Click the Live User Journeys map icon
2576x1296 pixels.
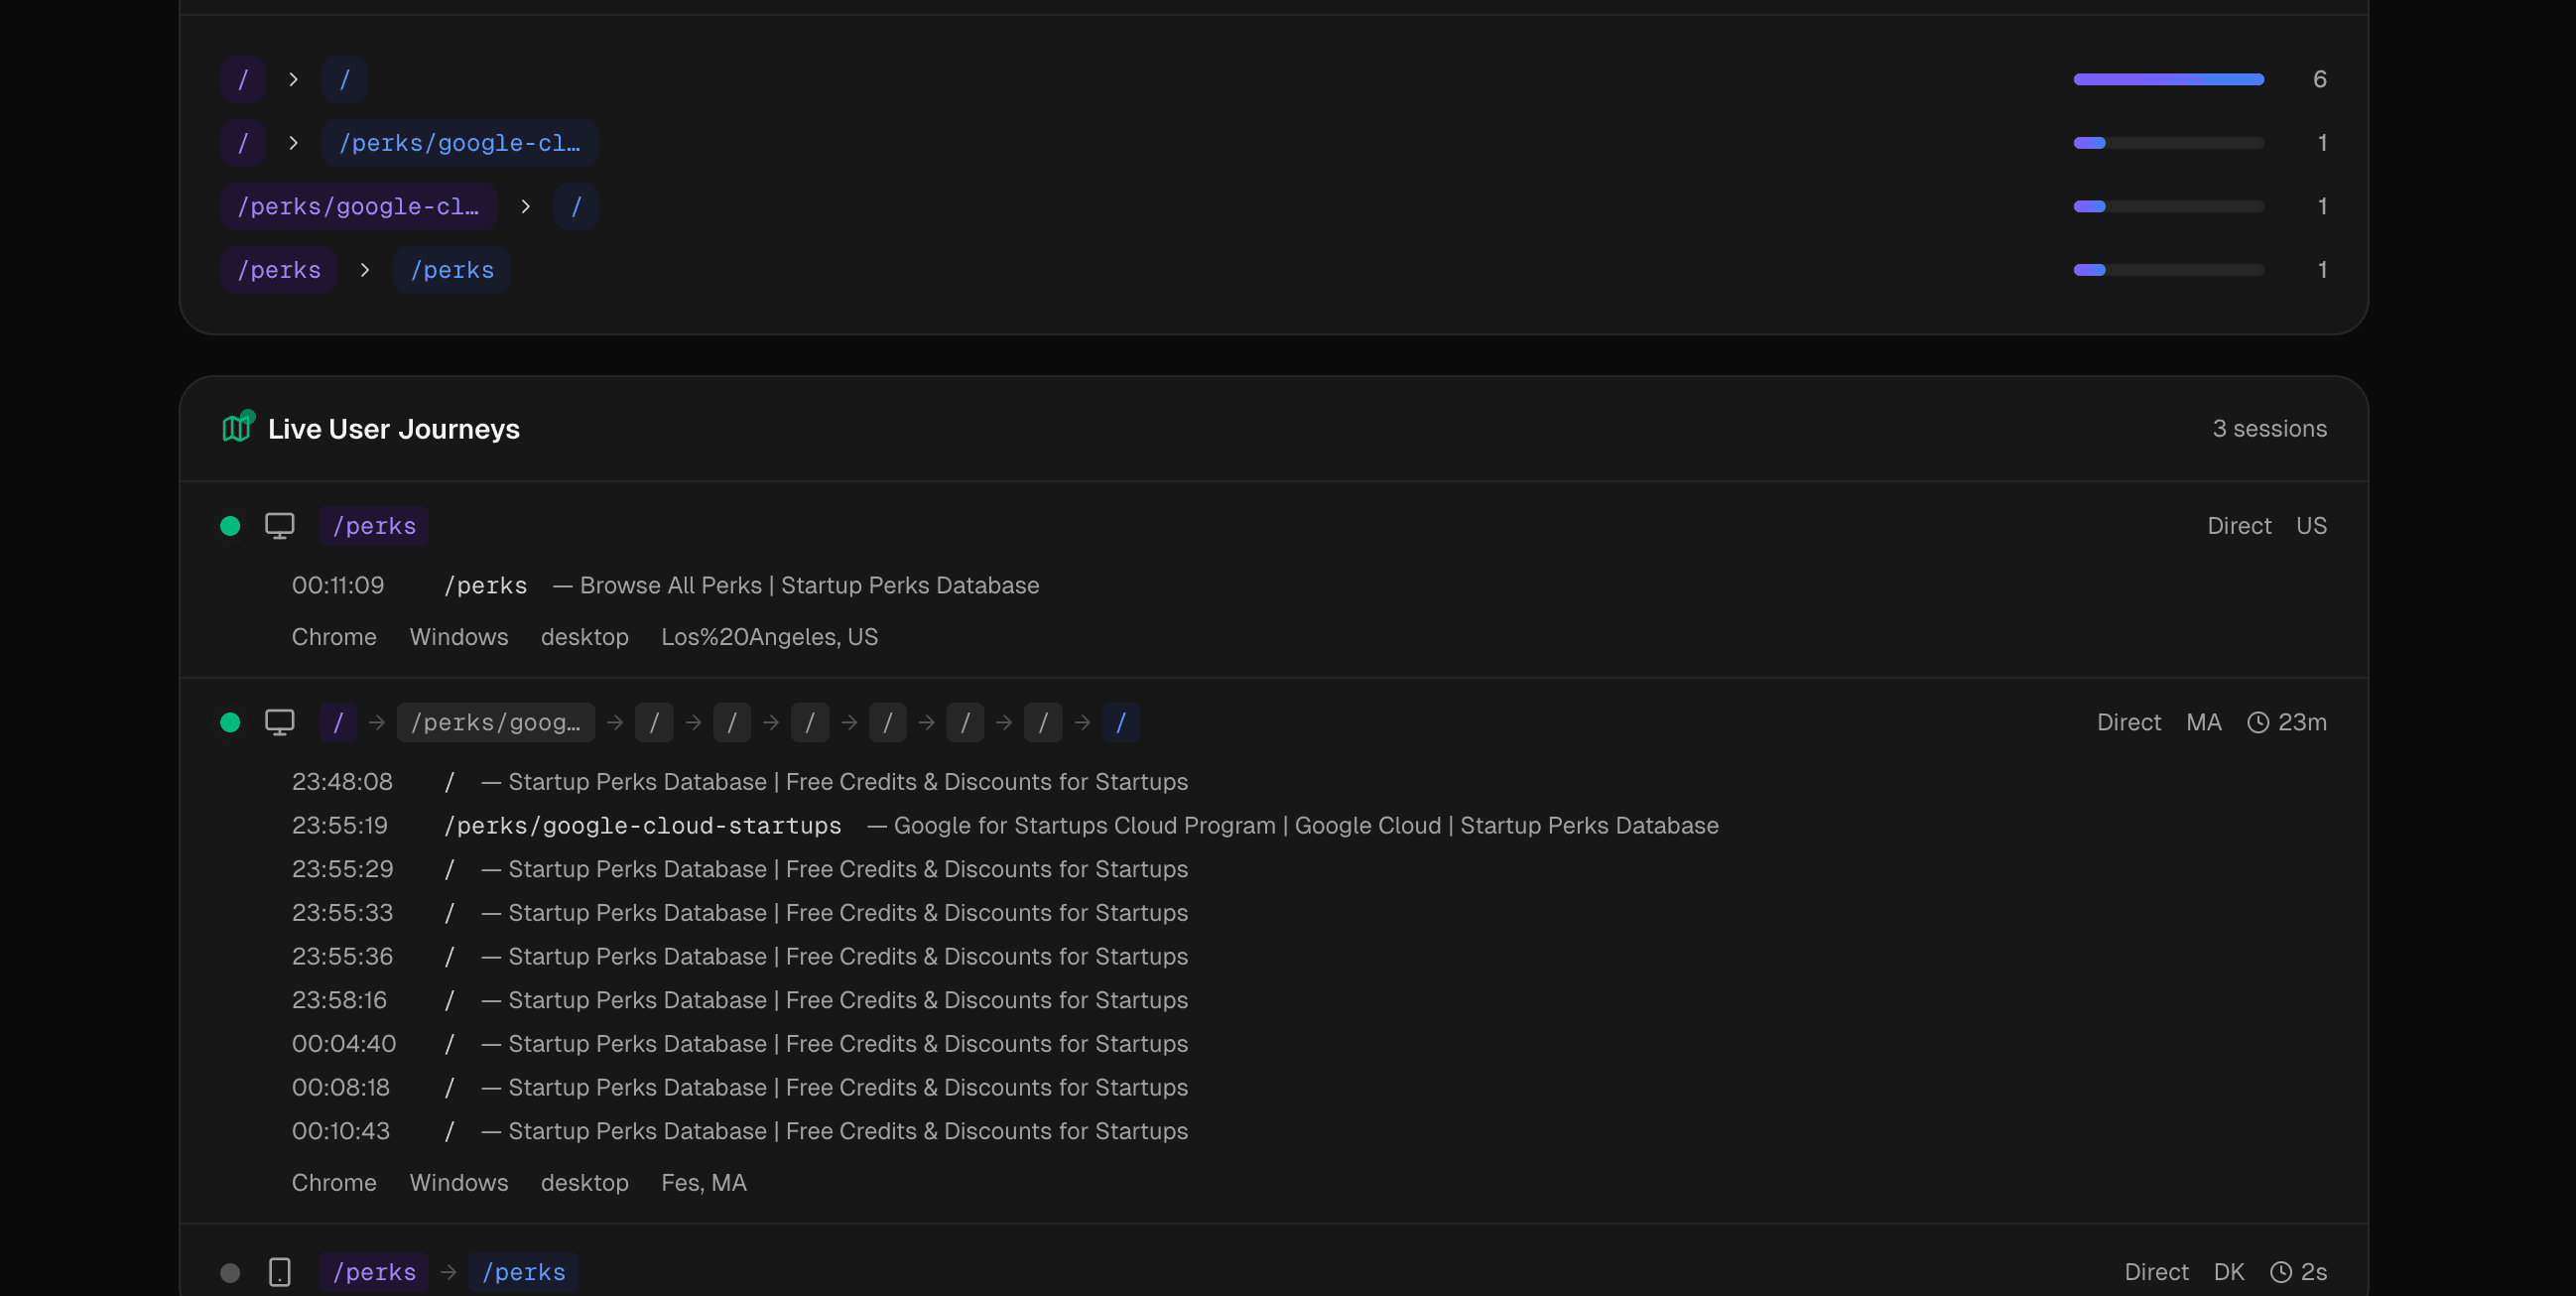[x=236, y=428]
